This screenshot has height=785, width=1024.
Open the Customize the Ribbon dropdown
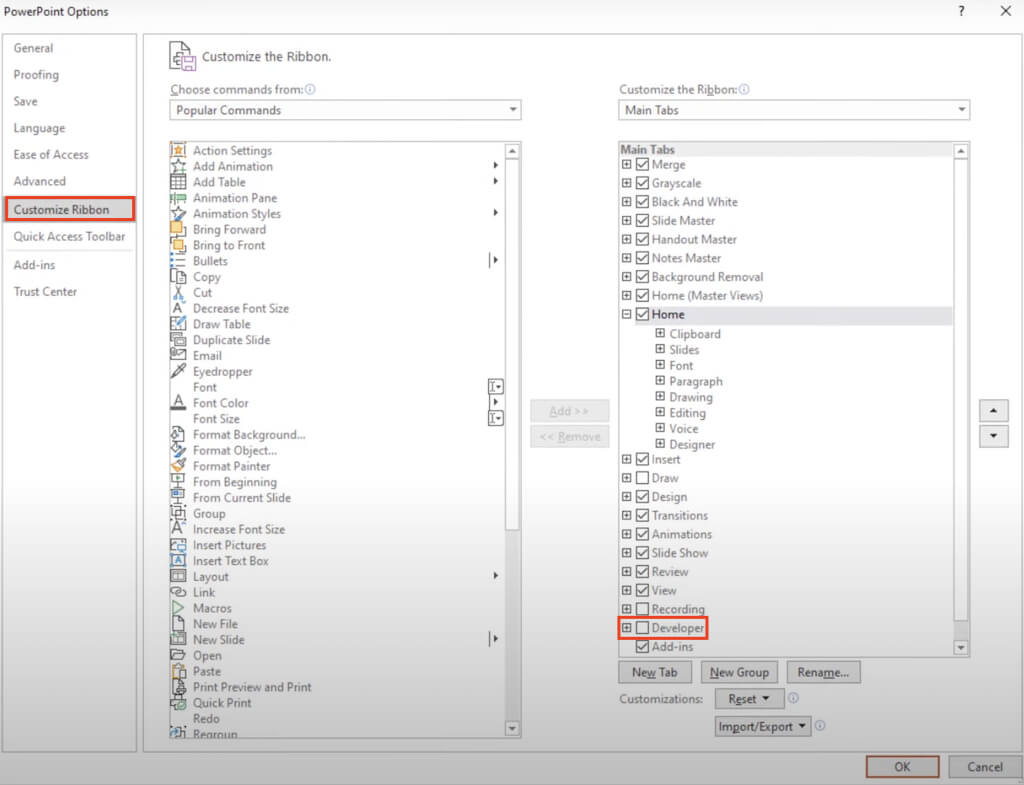961,110
